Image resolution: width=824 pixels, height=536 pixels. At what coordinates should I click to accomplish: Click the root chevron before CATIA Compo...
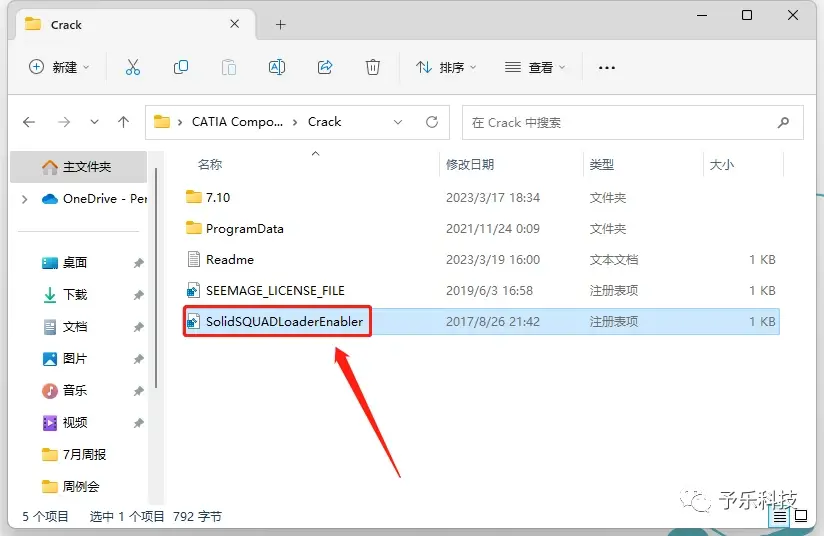tap(180, 122)
